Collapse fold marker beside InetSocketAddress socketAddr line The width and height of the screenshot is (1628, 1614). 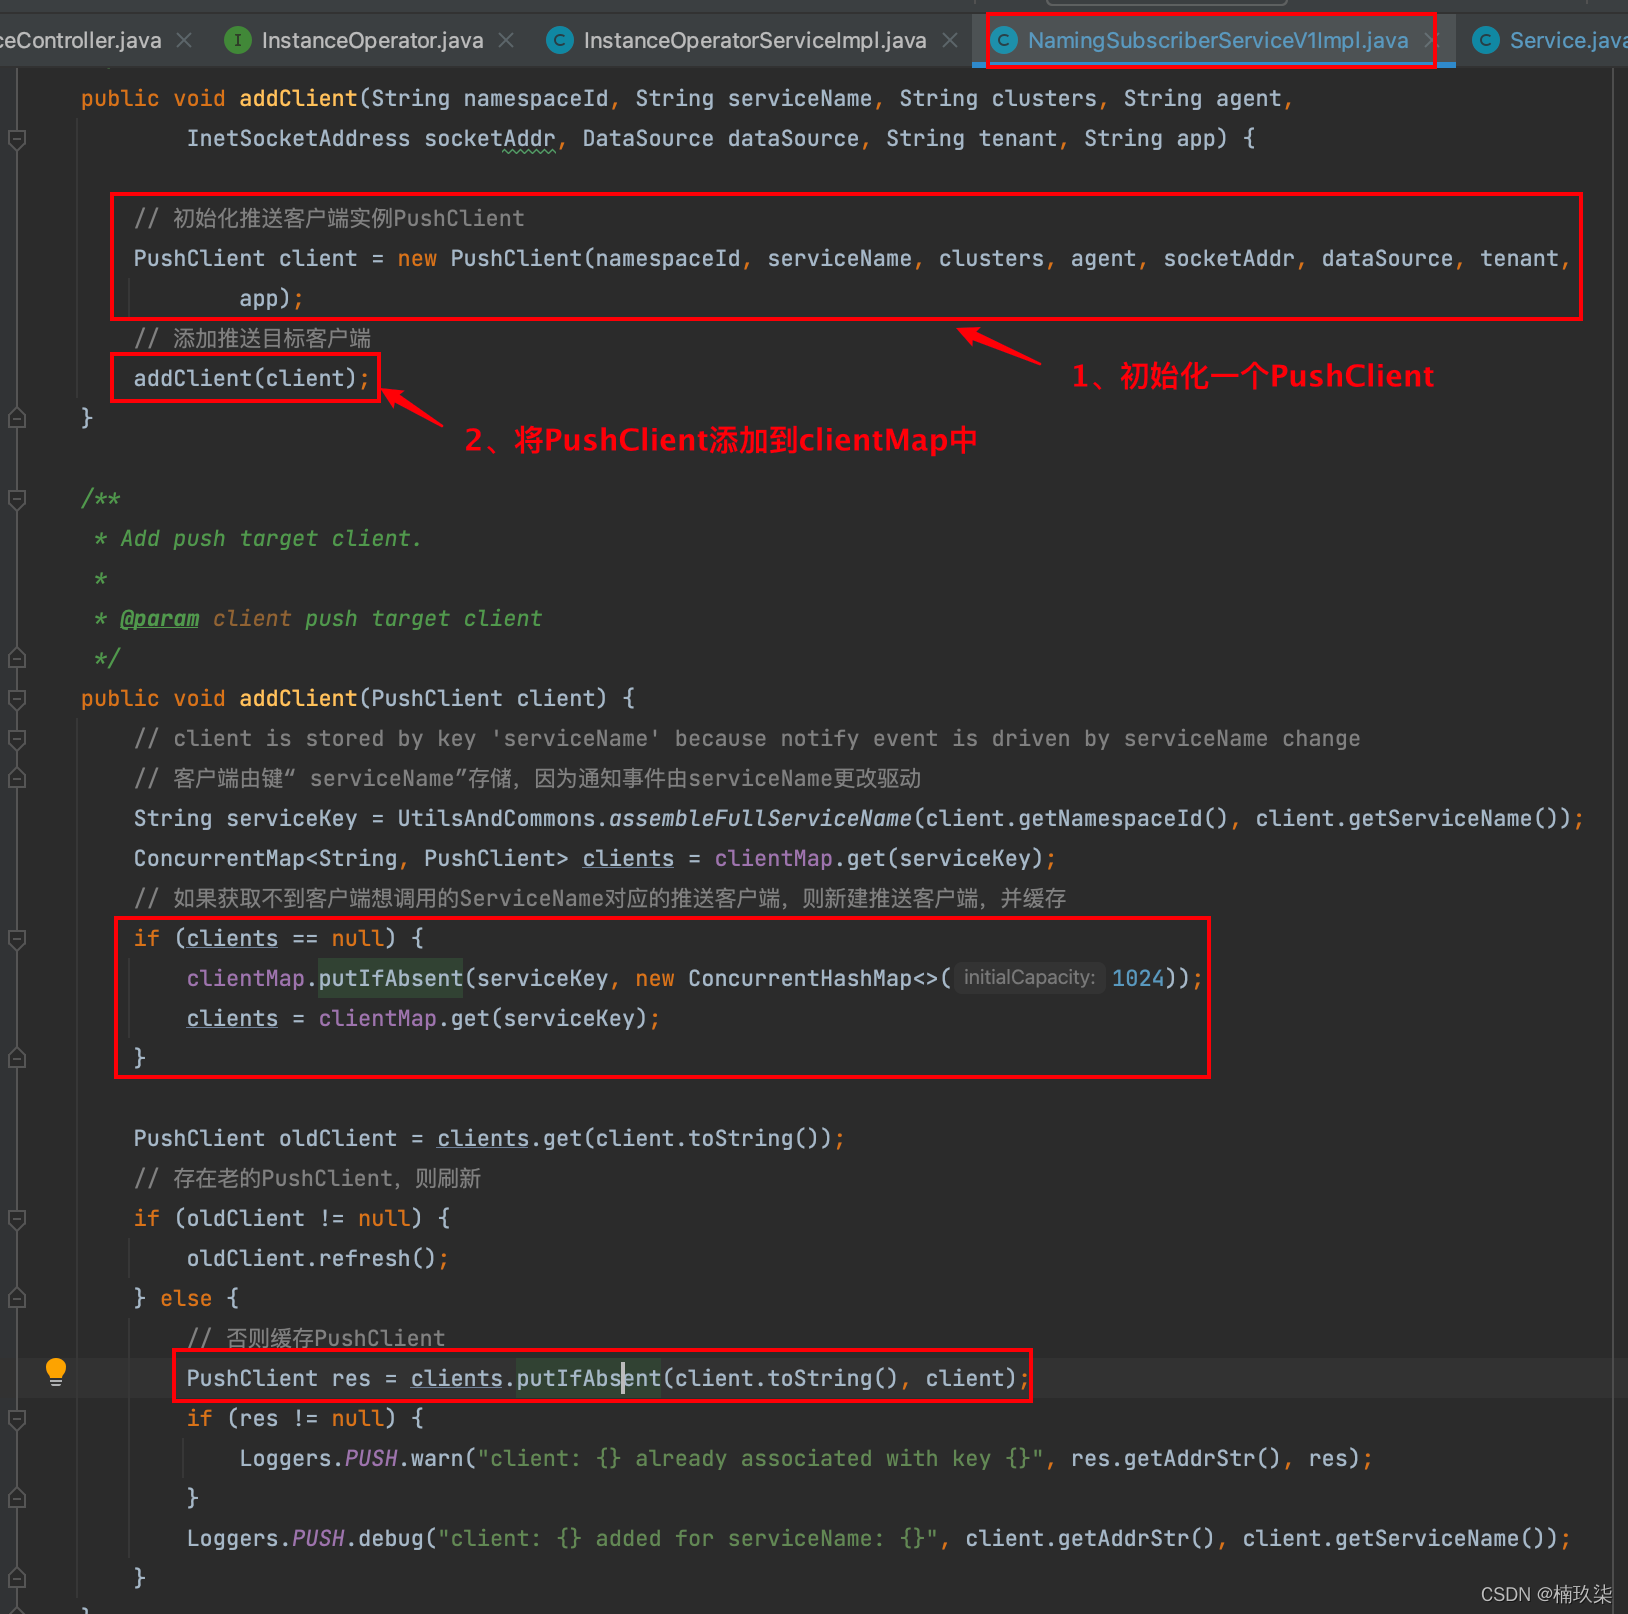coord(17,139)
